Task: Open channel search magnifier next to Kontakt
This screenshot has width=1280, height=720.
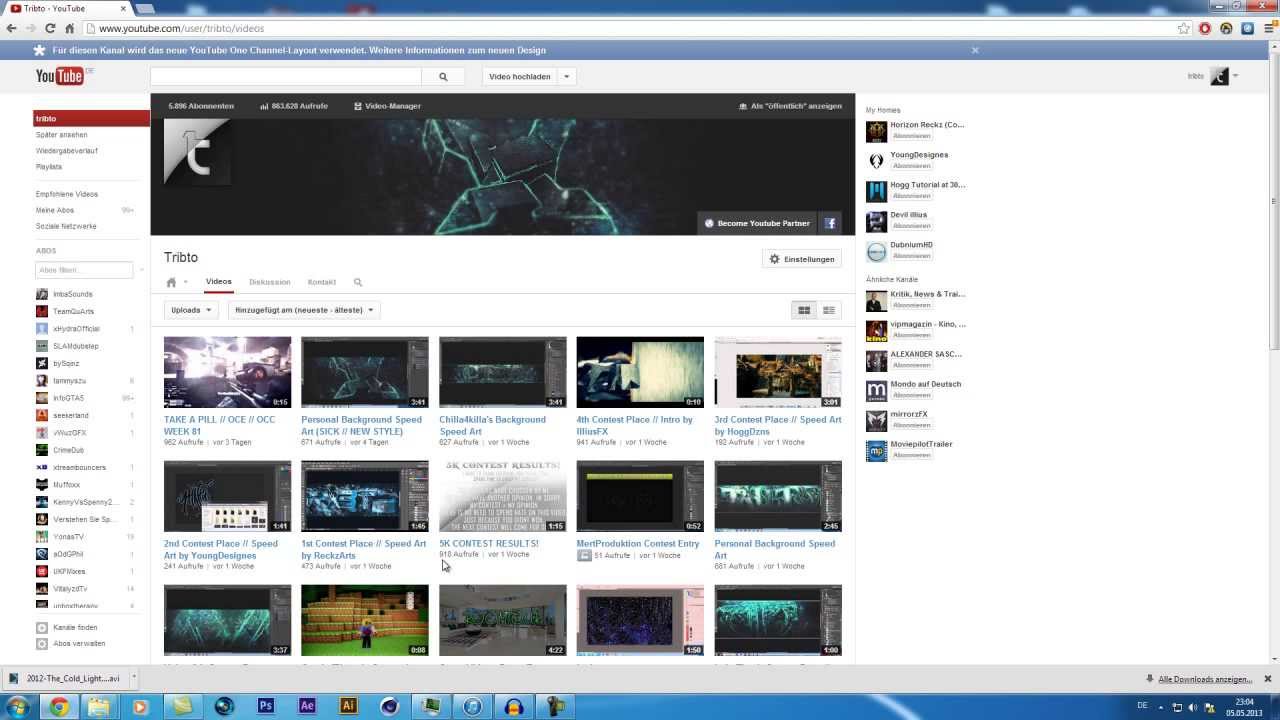Action: coord(358,283)
